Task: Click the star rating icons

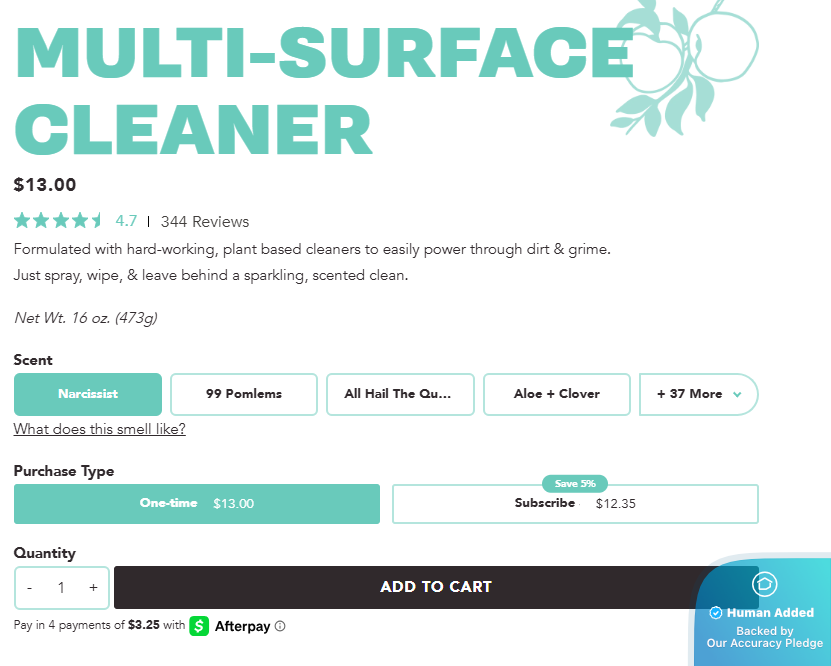Action: pos(59,221)
